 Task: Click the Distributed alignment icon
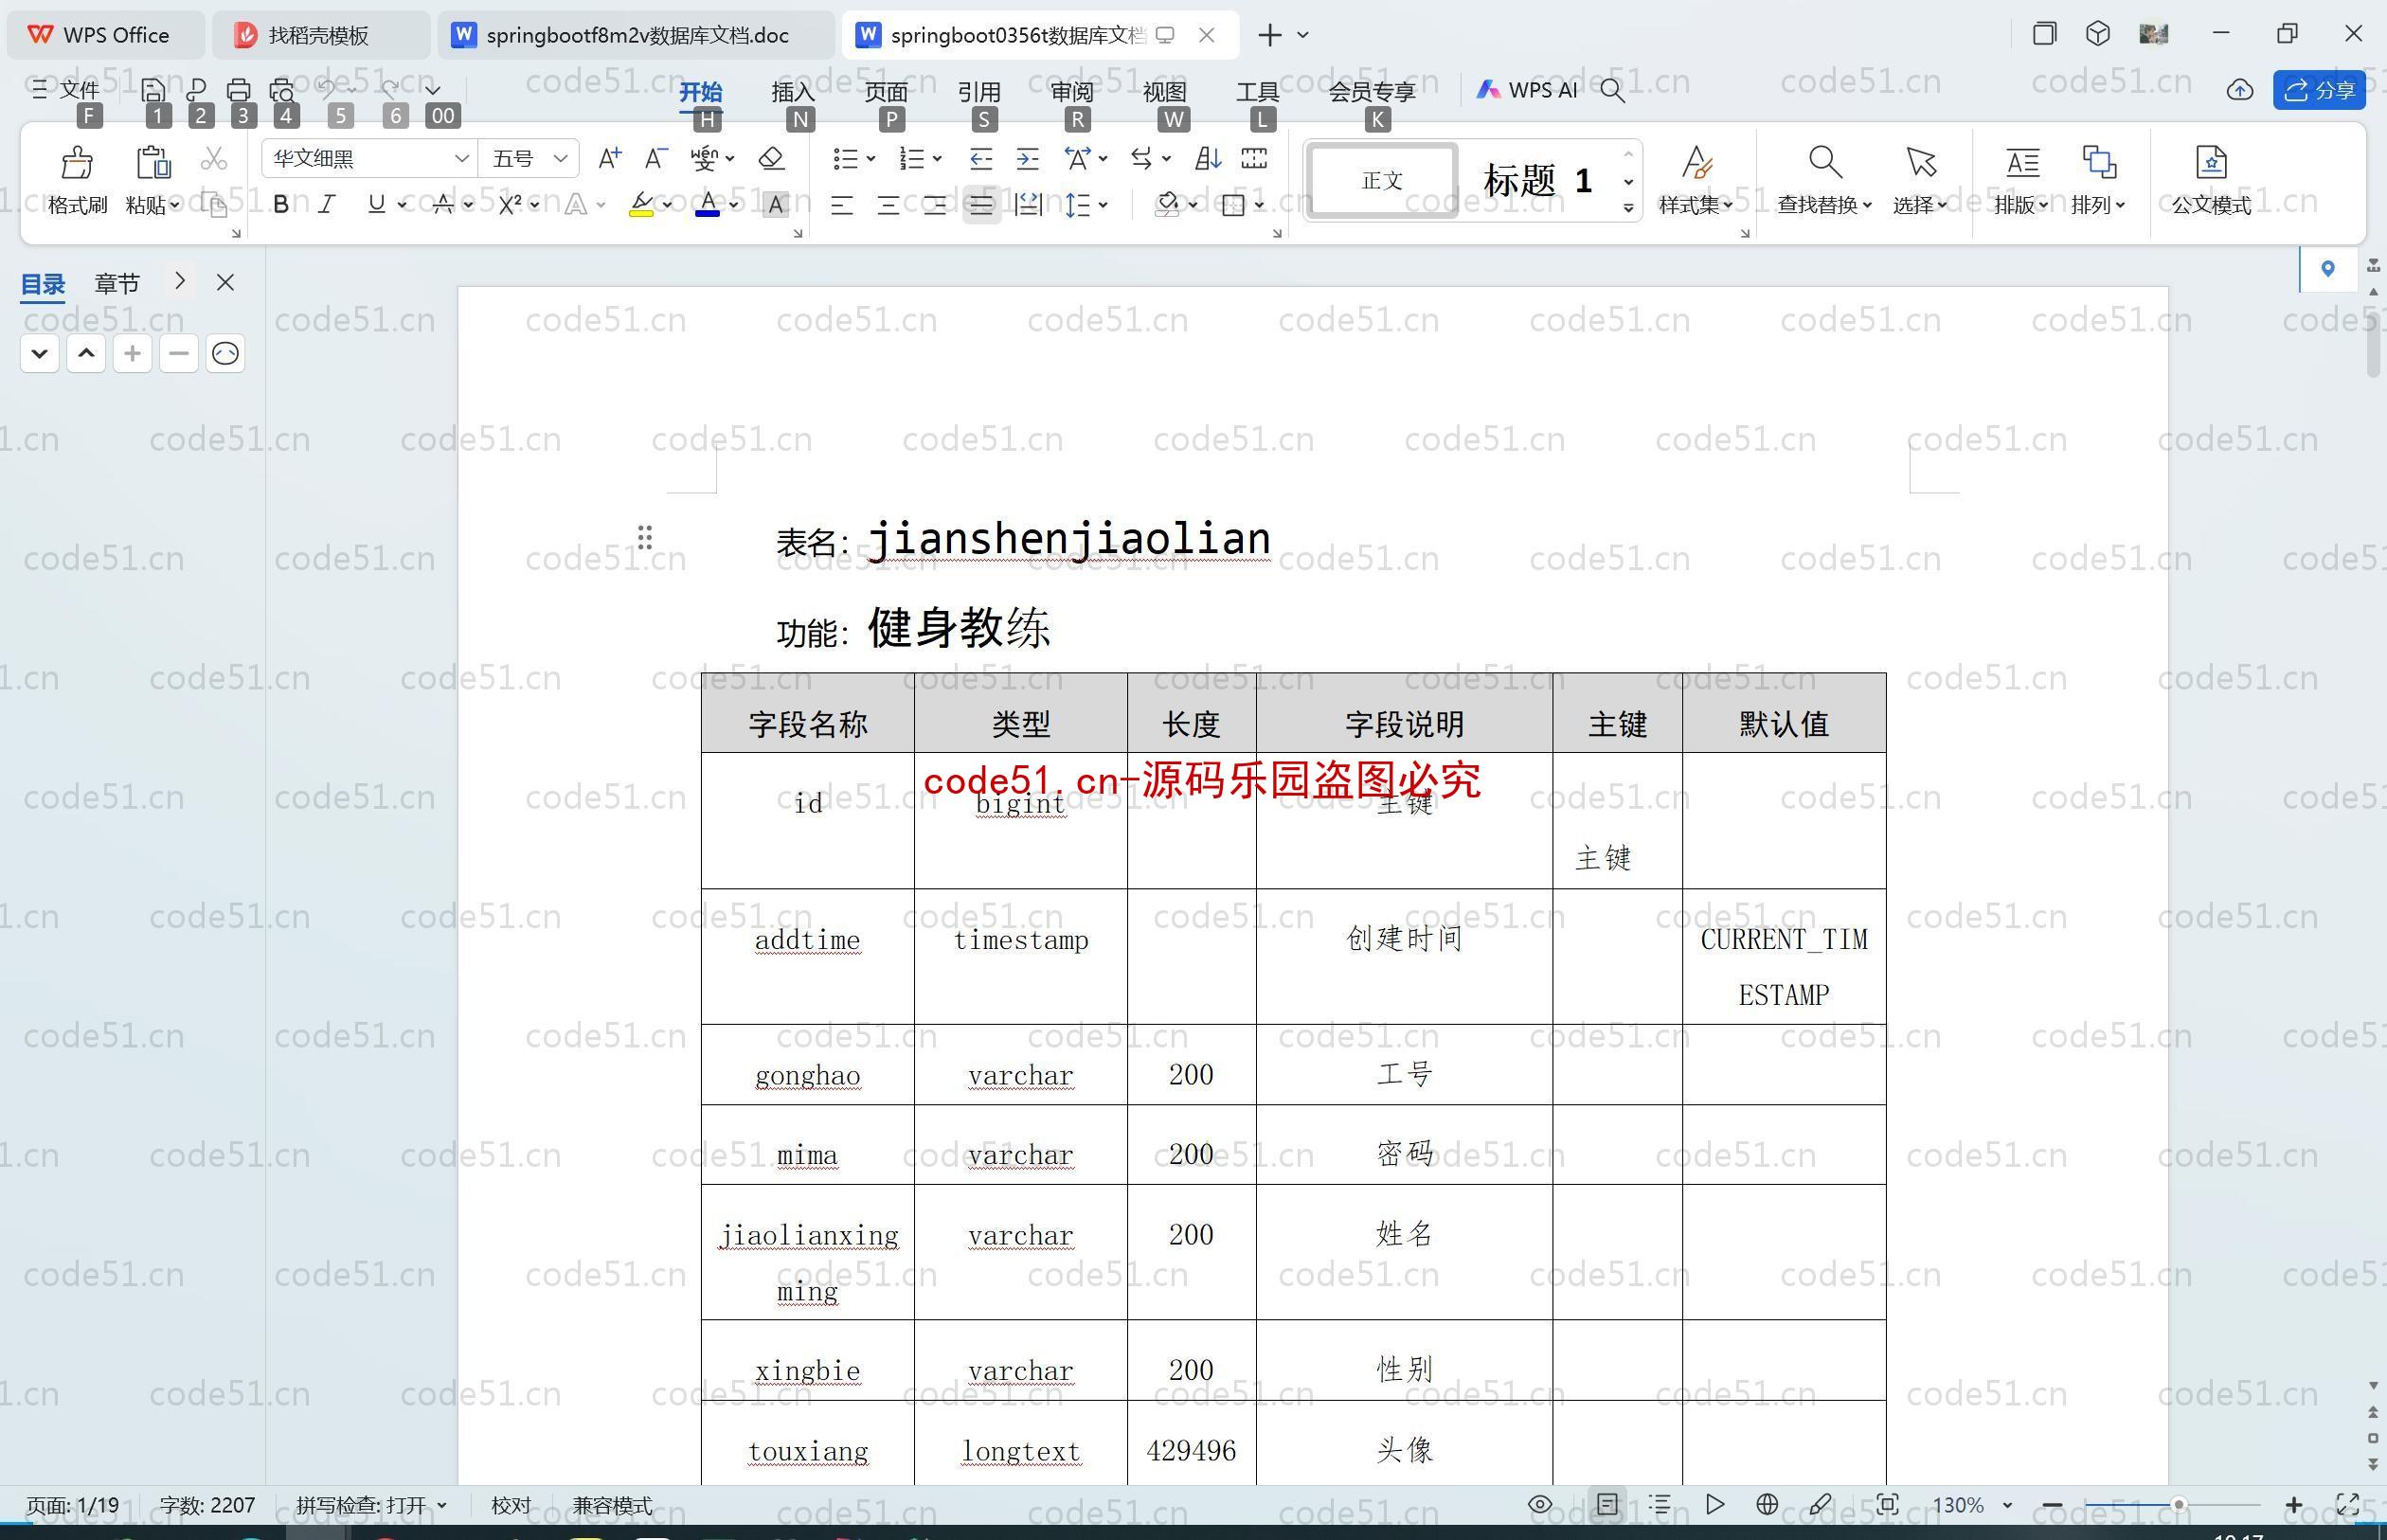(1028, 205)
